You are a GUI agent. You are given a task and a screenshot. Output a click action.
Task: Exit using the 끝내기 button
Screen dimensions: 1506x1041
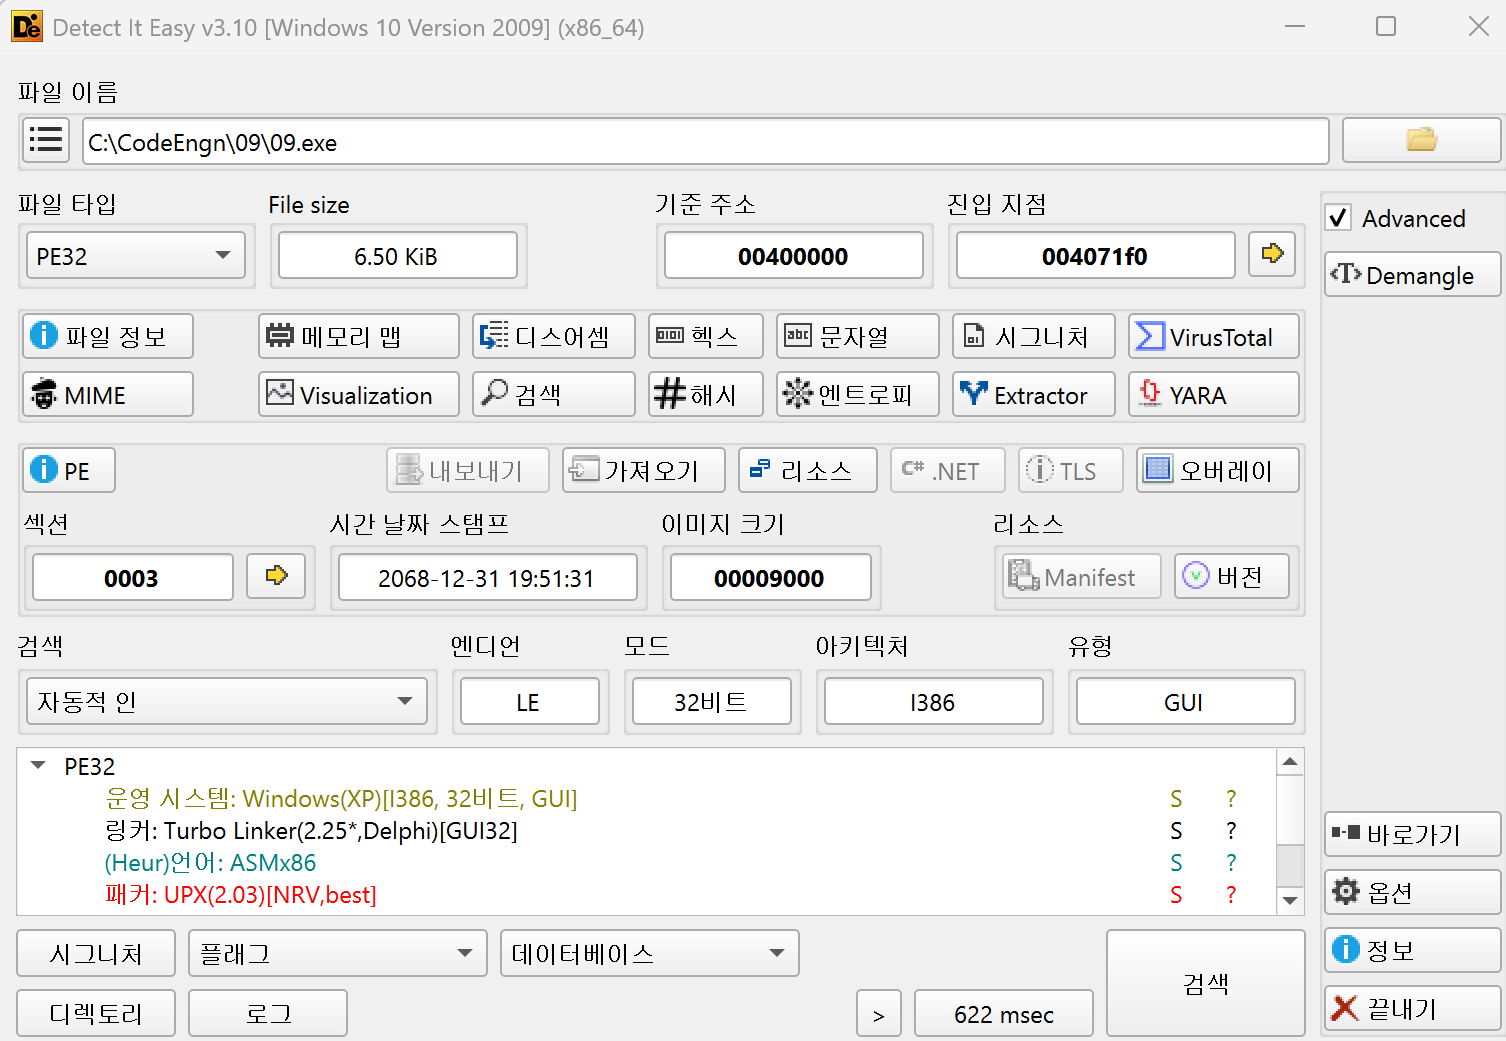(1413, 1008)
